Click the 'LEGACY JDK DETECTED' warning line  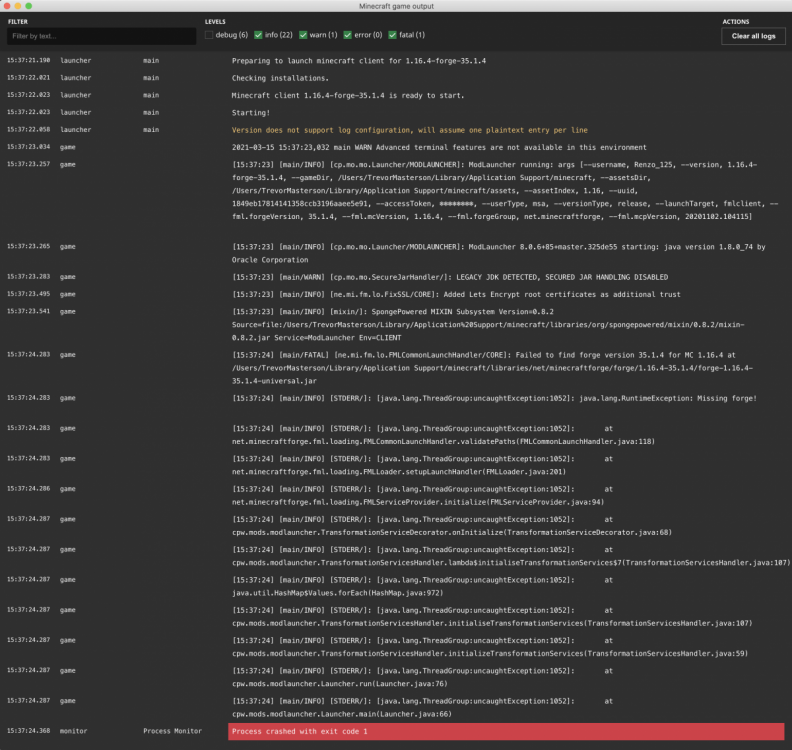point(450,277)
